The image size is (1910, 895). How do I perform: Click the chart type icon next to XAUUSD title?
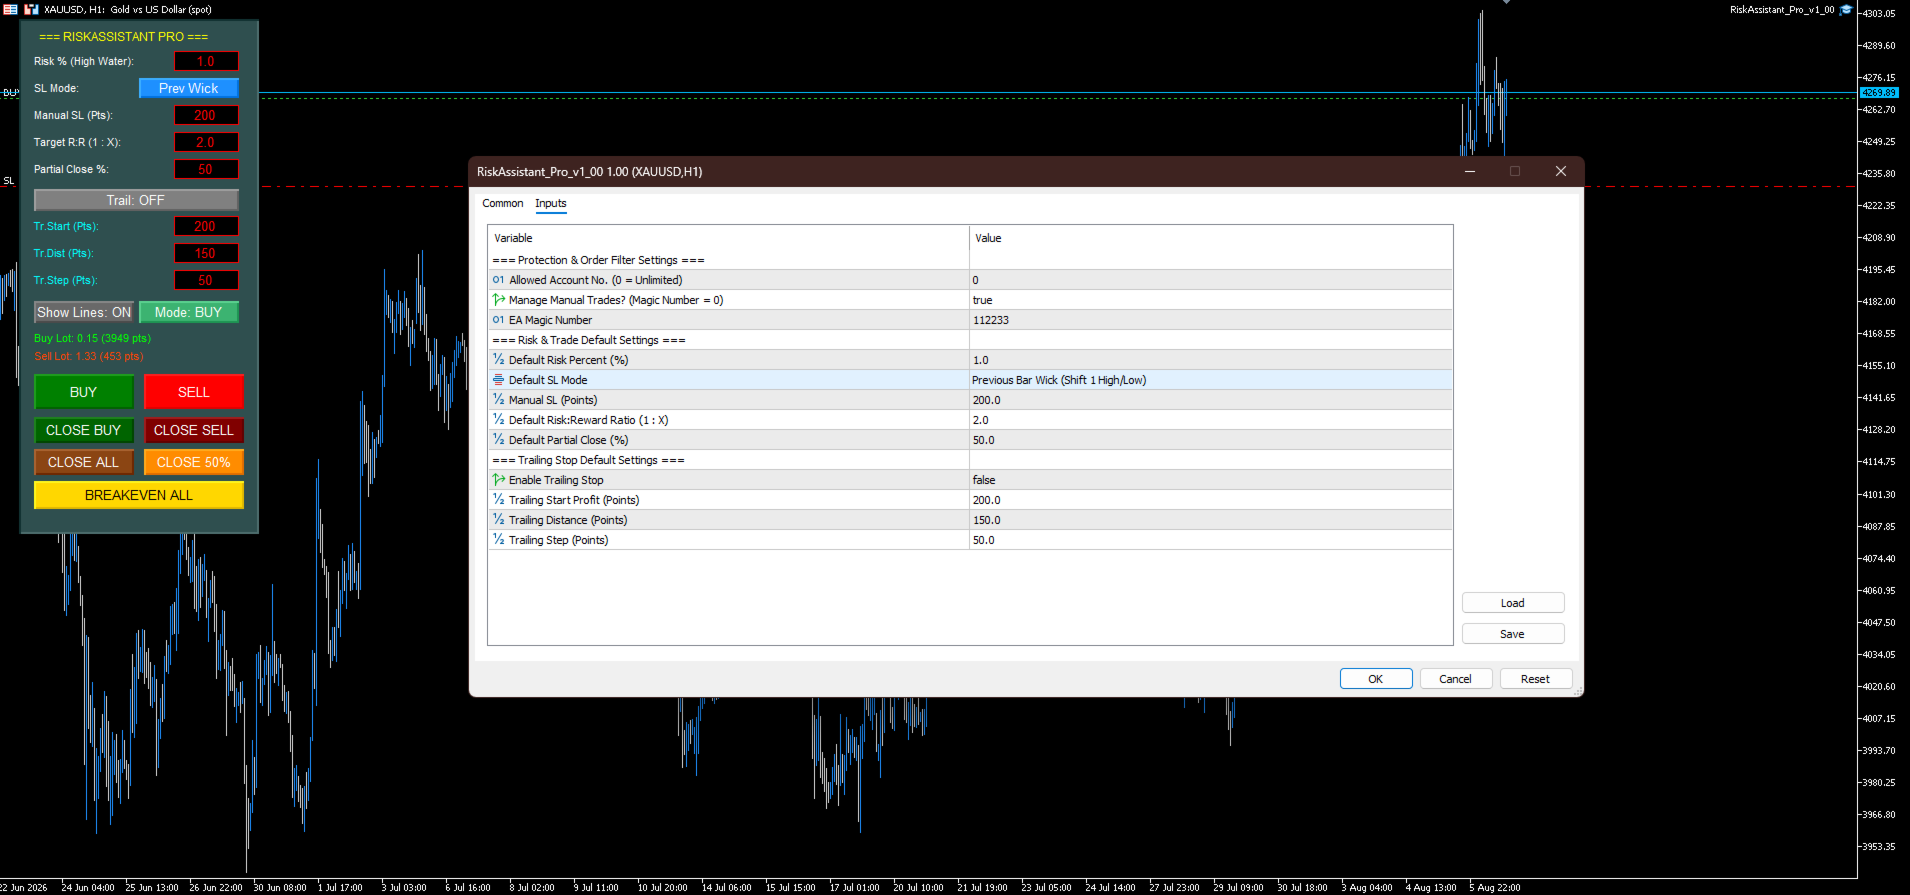pyautogui.click(x=31, y=10)
